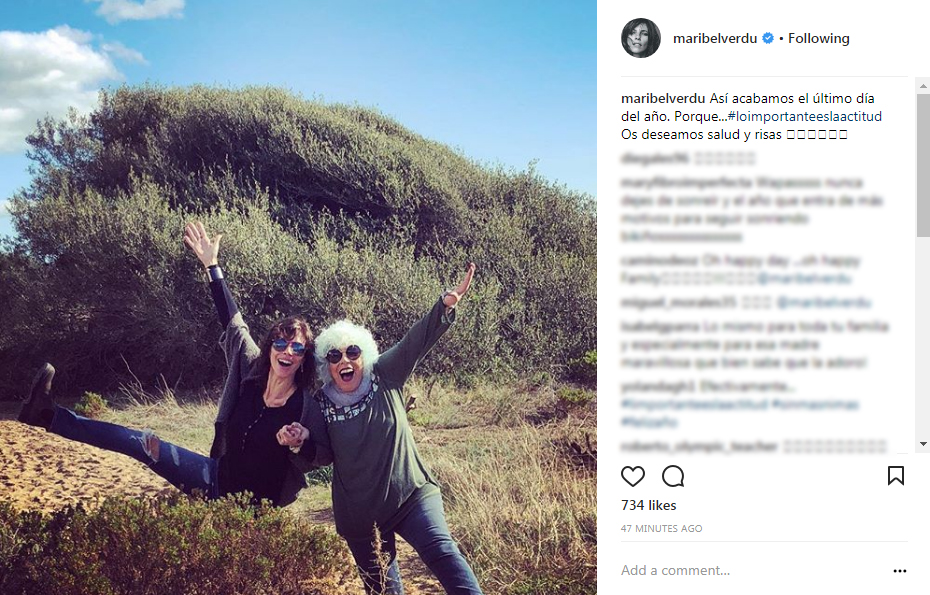The width and height of the screenshot is (930, 595).
Task: Click the comment speech bubble icon
Action: pos(673,476)
